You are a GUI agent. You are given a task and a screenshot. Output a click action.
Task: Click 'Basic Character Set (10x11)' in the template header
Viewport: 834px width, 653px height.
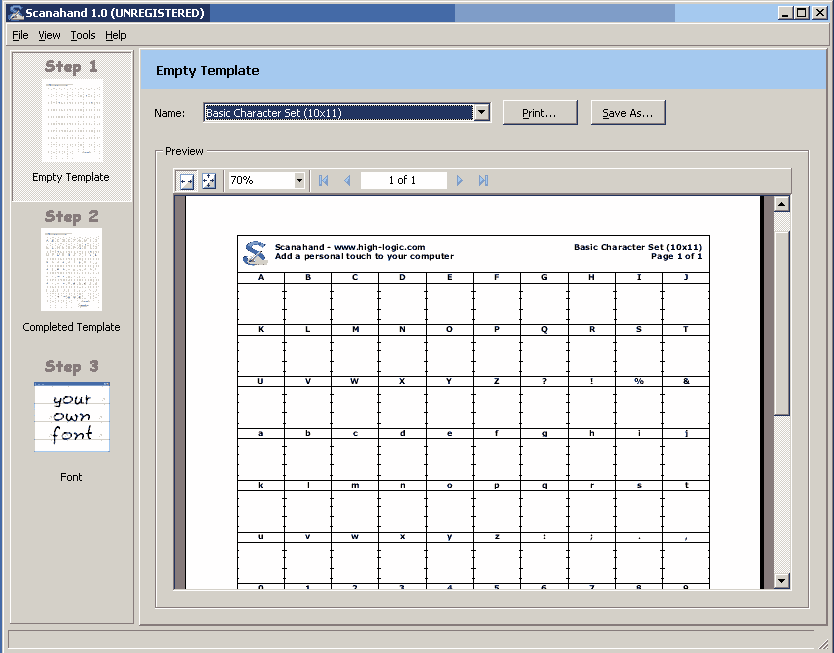point(638,247)
